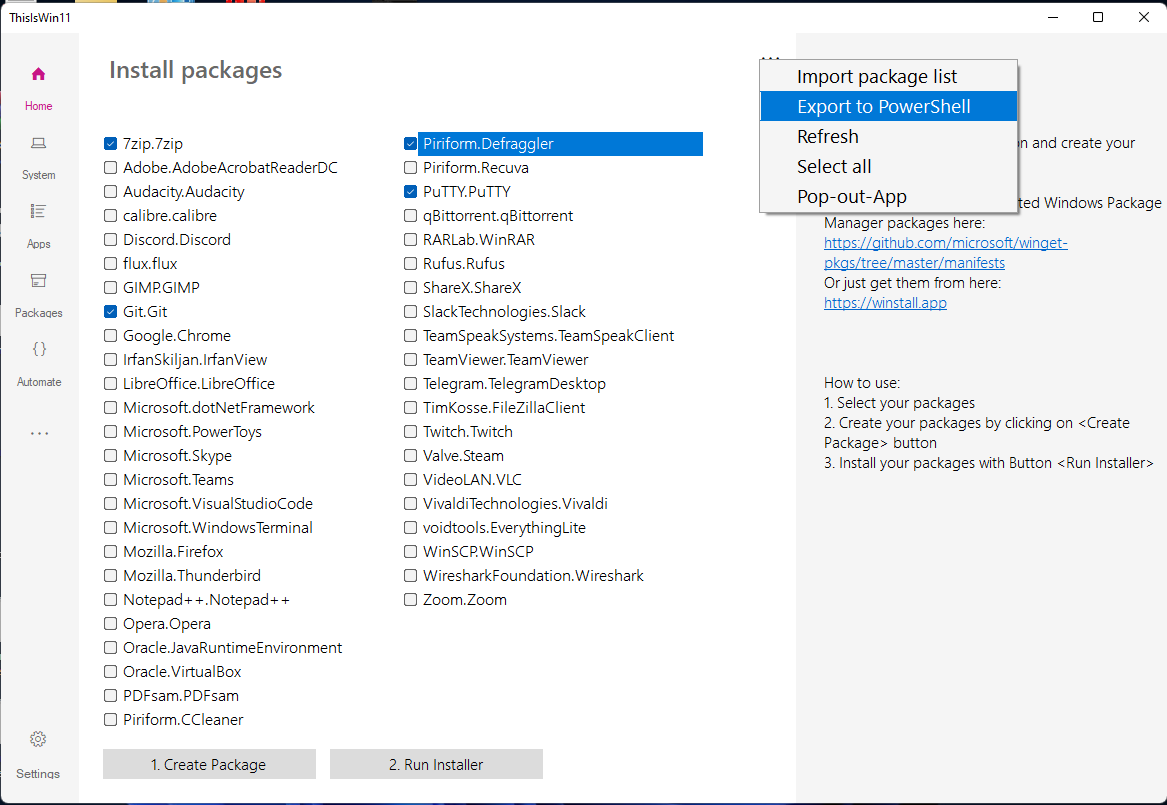Maximize the ThisIsWin11 window

[1098, 17]
